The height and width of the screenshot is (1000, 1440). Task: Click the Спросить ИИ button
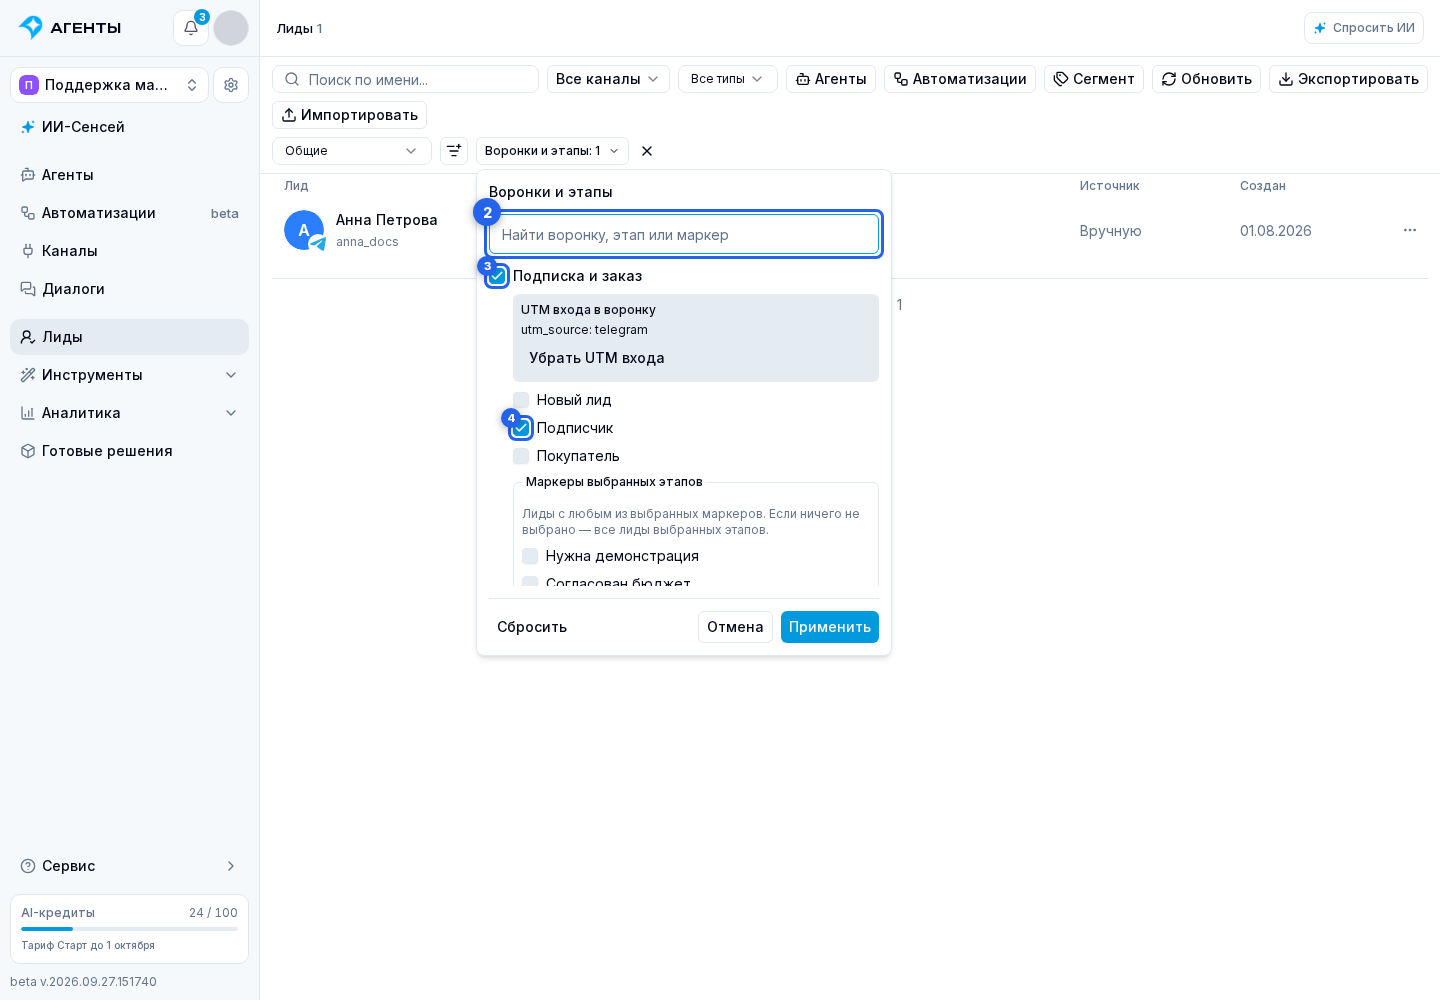1364,28
